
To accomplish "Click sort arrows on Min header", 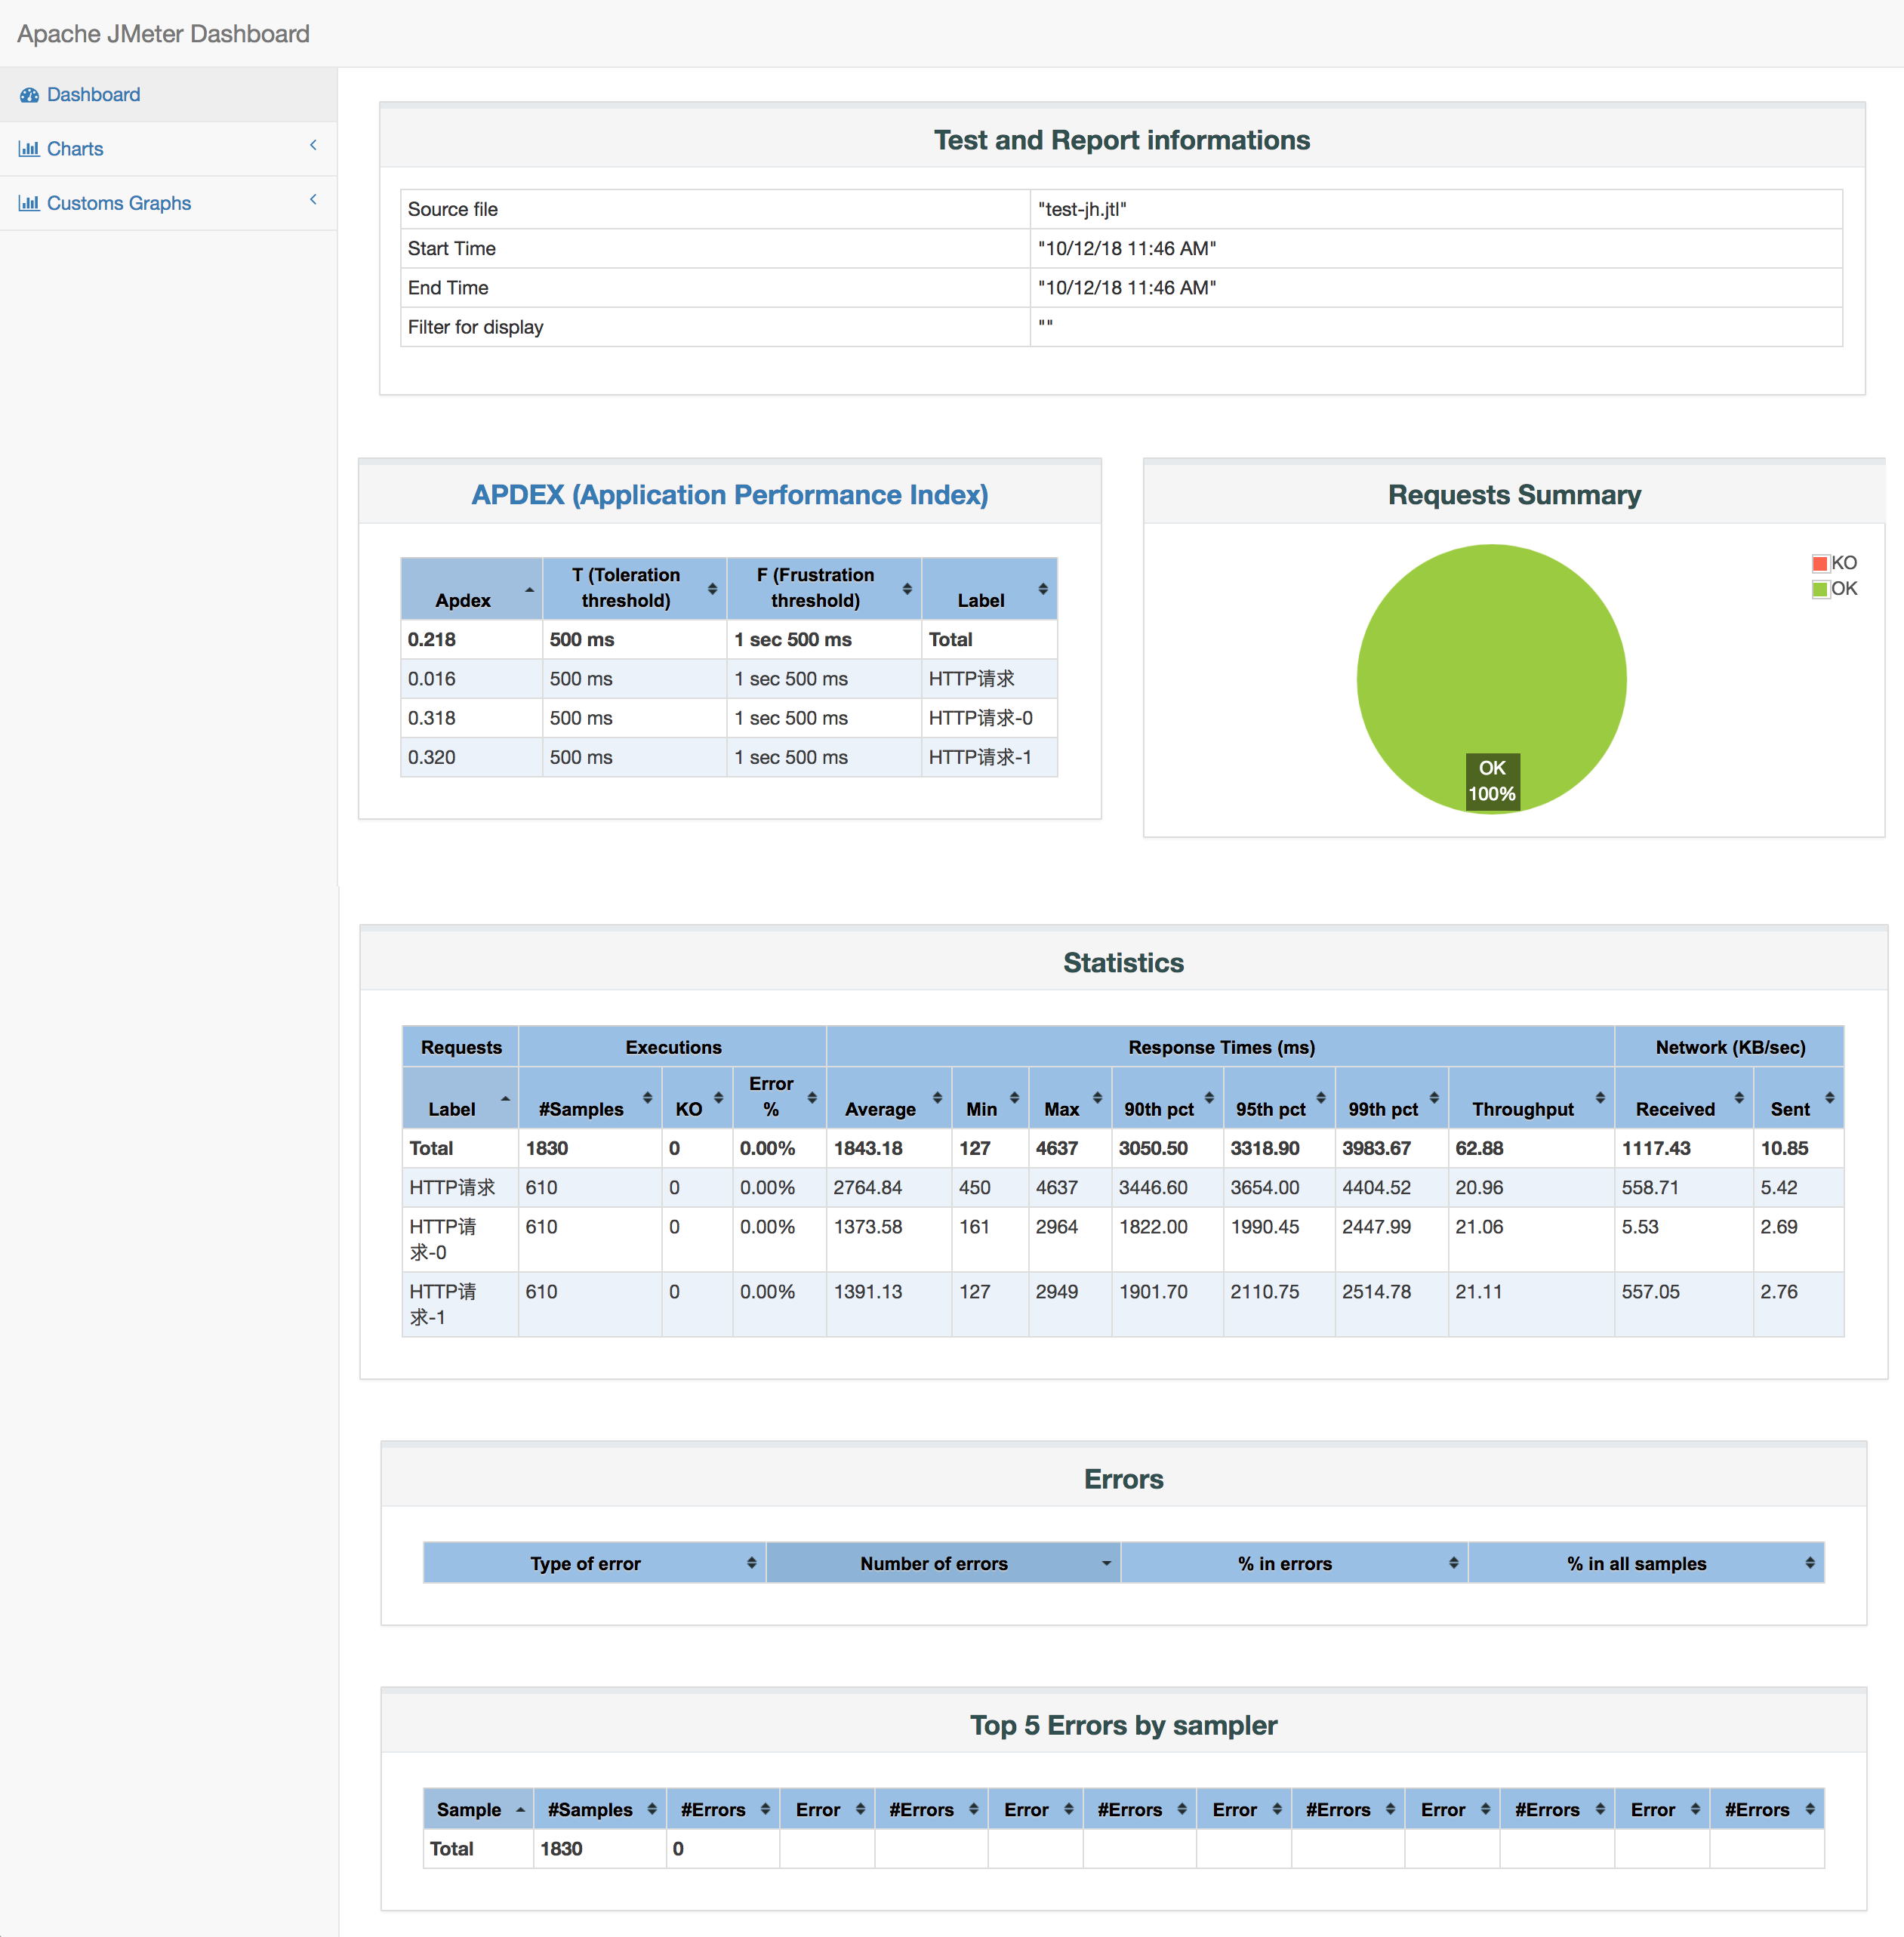I will coord(1014,1098).
